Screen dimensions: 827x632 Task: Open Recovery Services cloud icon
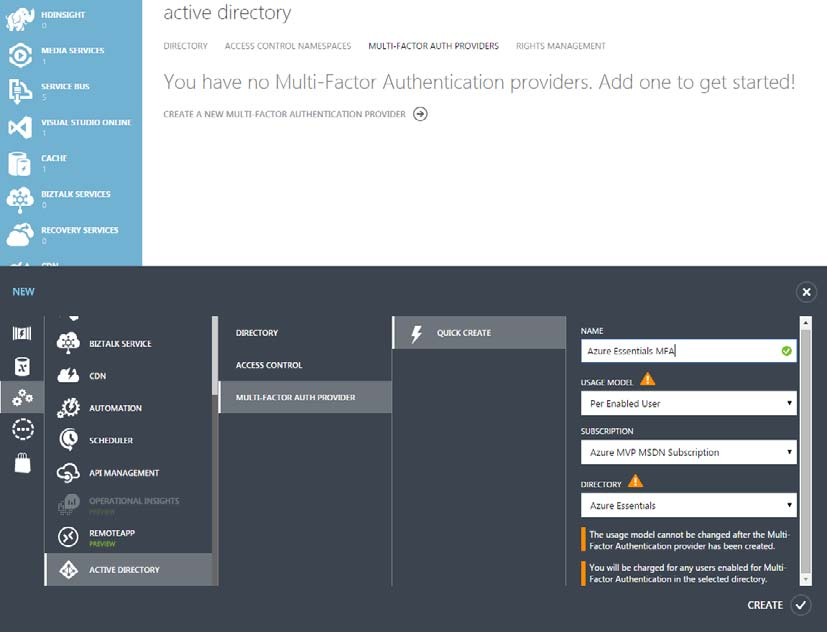[20, 235]
